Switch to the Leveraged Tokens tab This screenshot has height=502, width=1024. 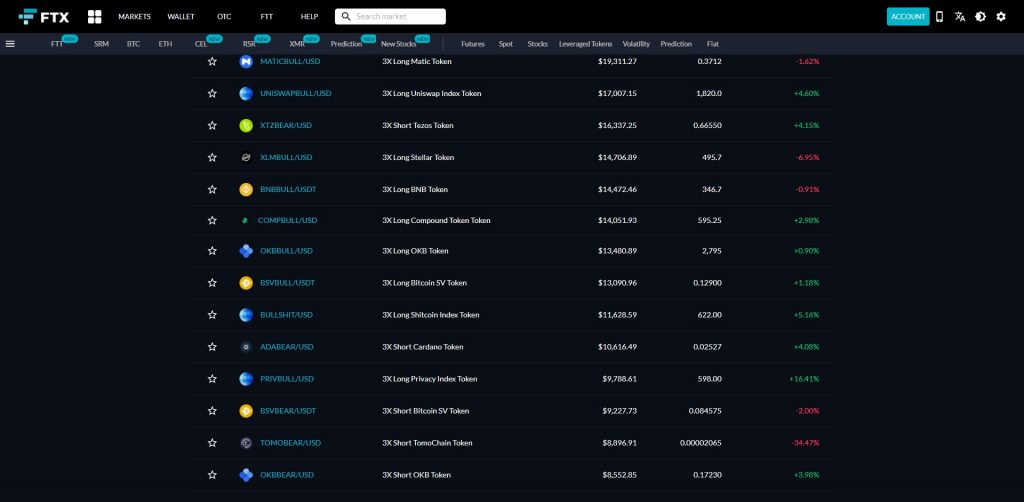click(585, 44)
